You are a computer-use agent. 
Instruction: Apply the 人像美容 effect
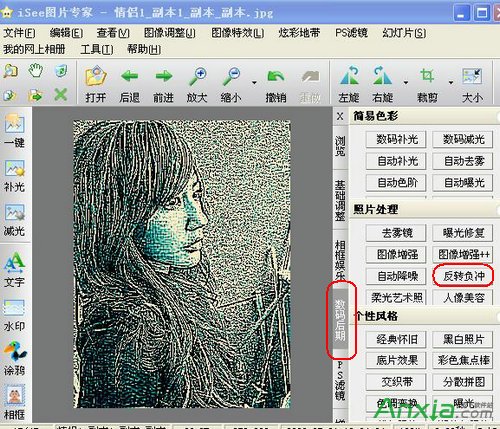click(x=463, y=297)
